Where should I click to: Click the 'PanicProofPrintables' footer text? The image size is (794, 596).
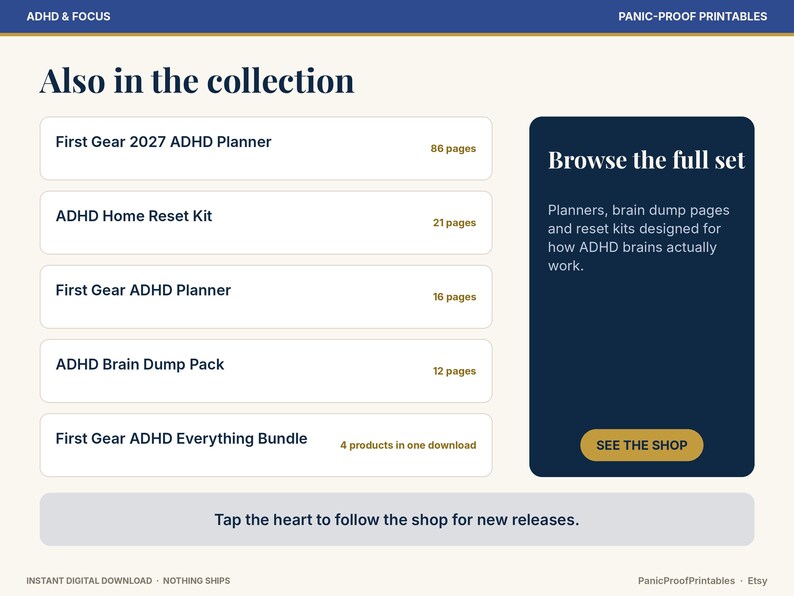(686, 581)
